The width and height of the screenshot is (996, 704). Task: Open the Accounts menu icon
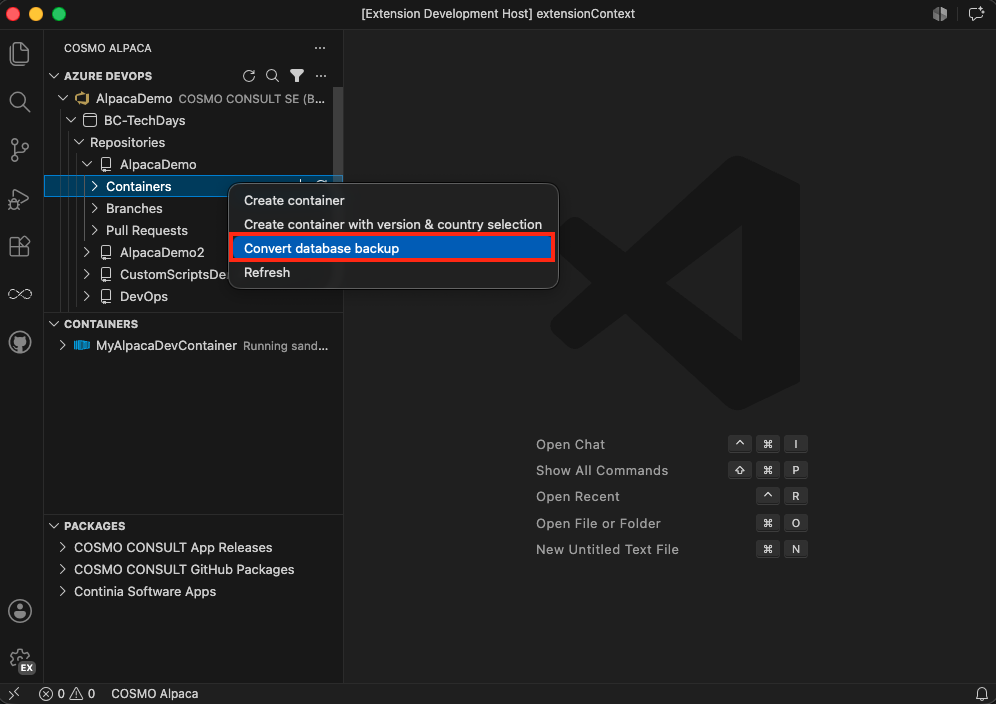click(x=20, y=611)
